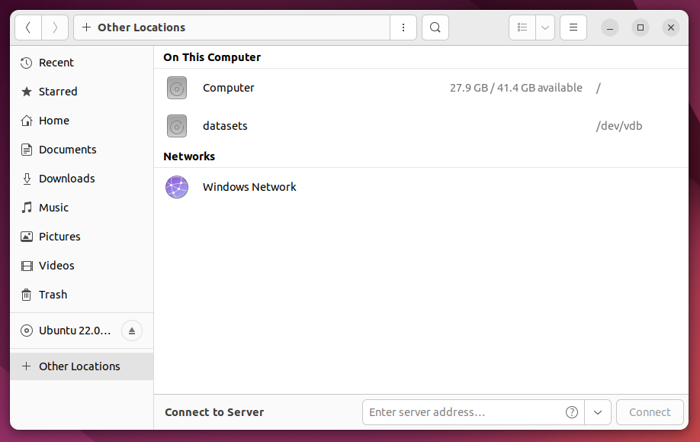
Task: Expand recent servers dropdown arrow
Action: tap(597, 412)
